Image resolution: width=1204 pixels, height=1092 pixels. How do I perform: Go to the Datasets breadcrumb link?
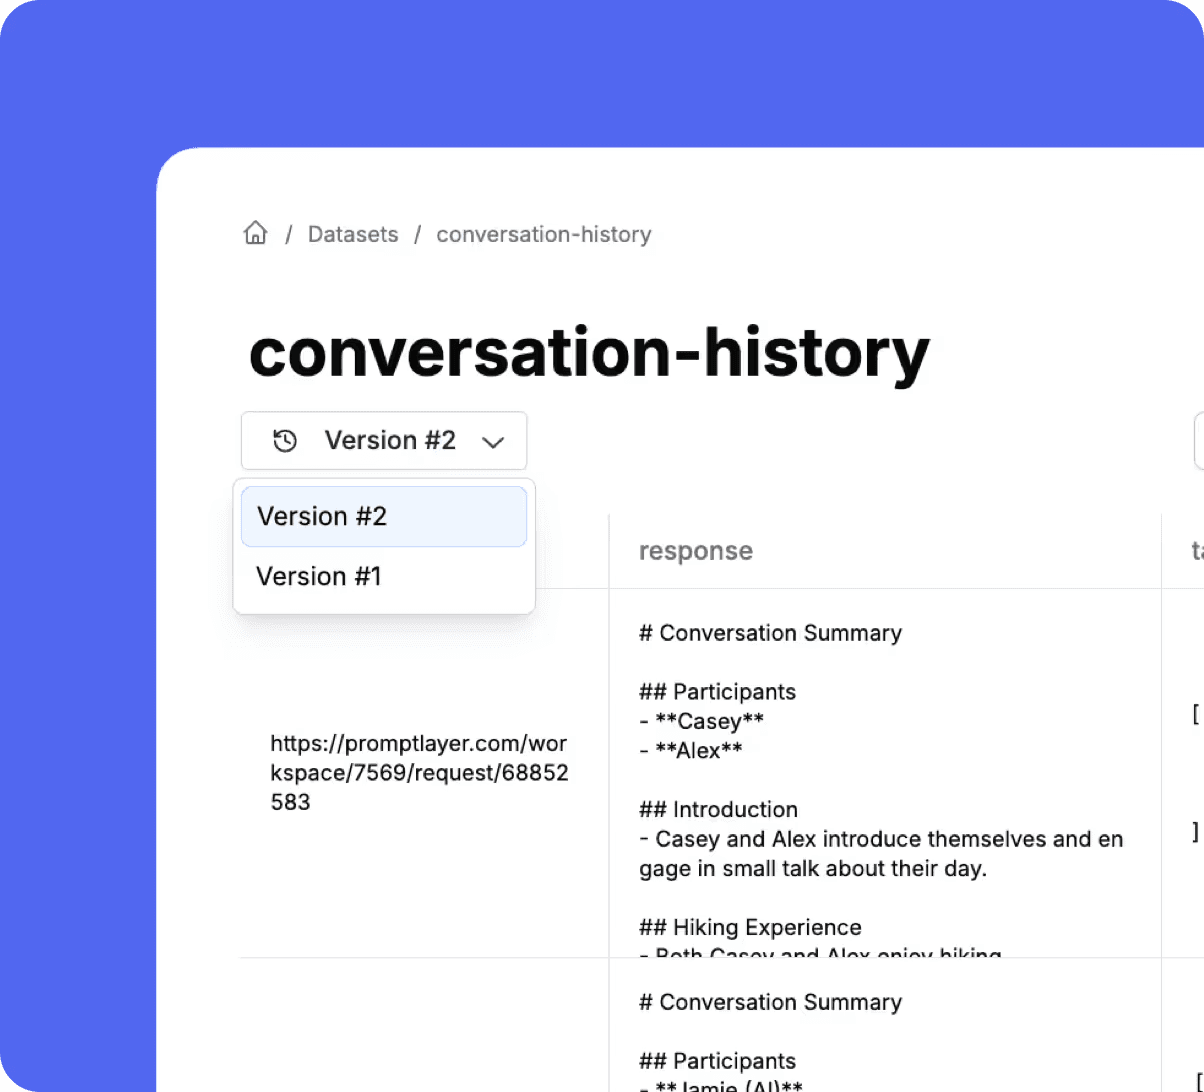tap(352, 234)
